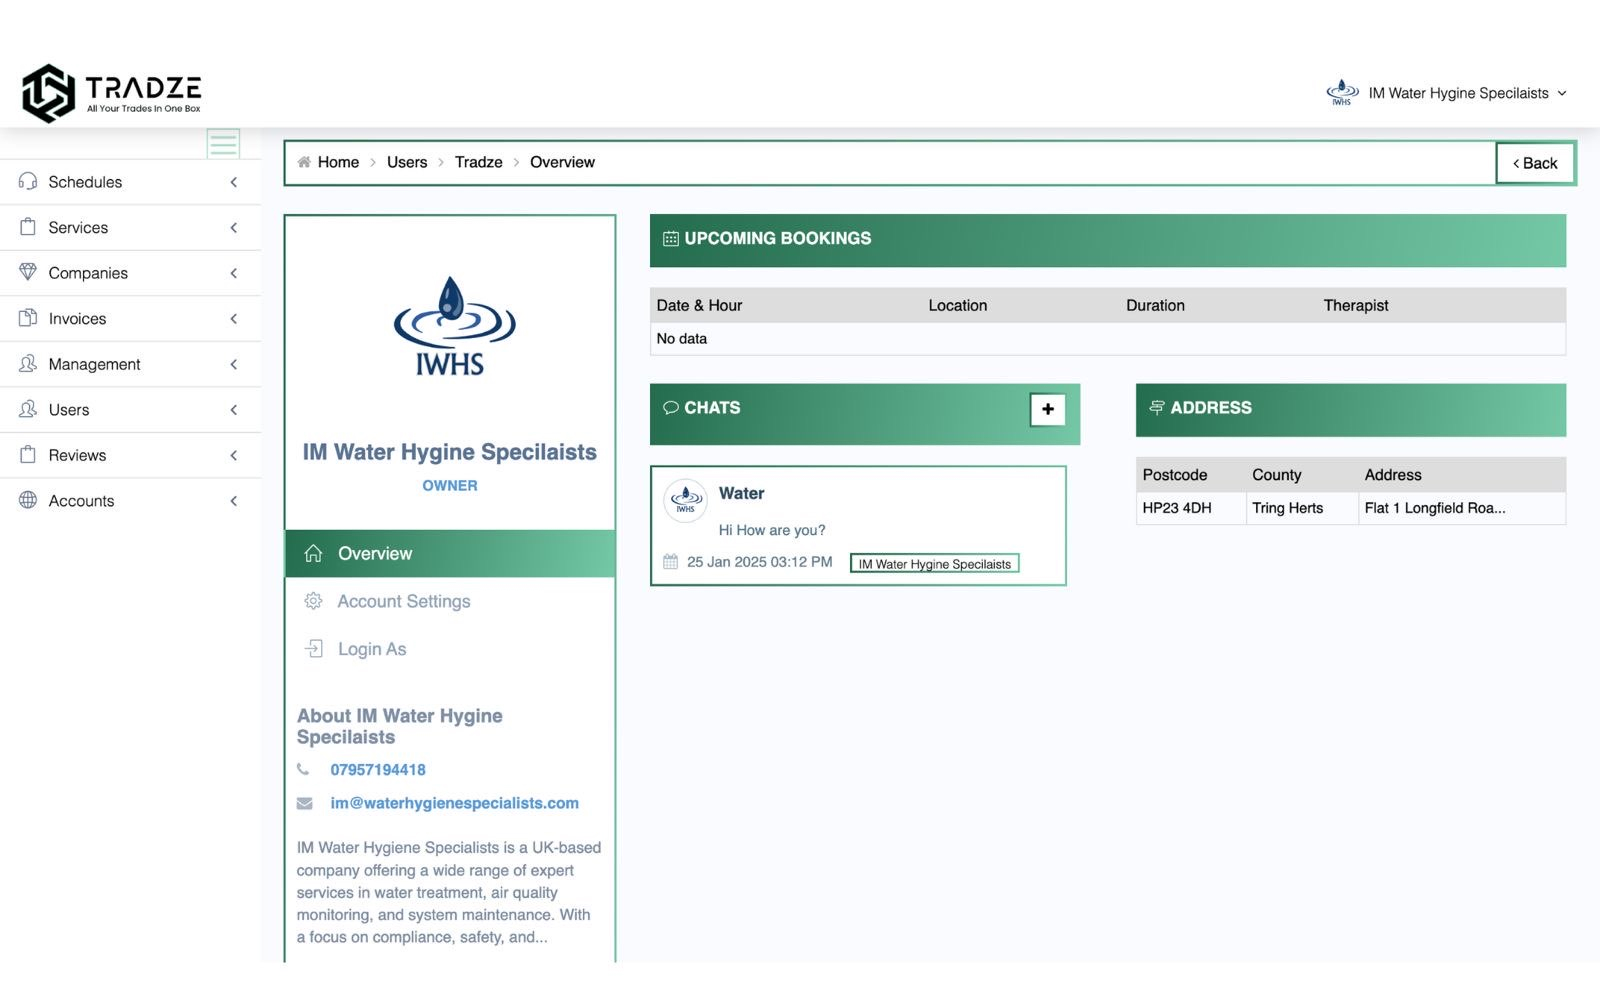The image size is (1600, 1000).
Task: Click the envelope icon beside email address
Action: [x=305, y=803]
